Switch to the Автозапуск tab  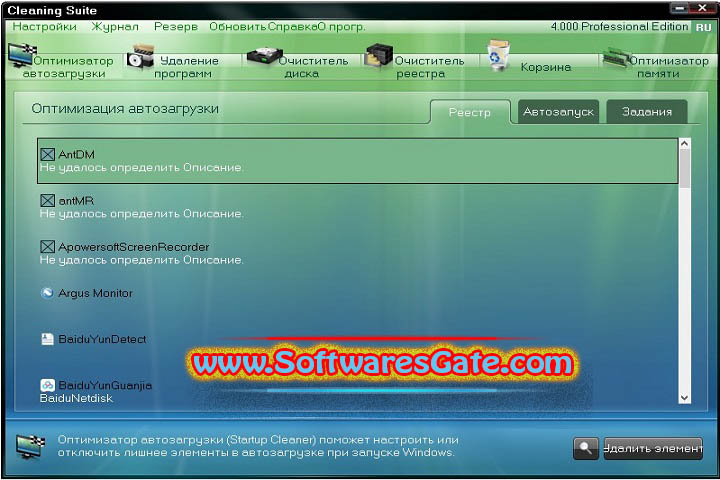[x=558, y=112]
